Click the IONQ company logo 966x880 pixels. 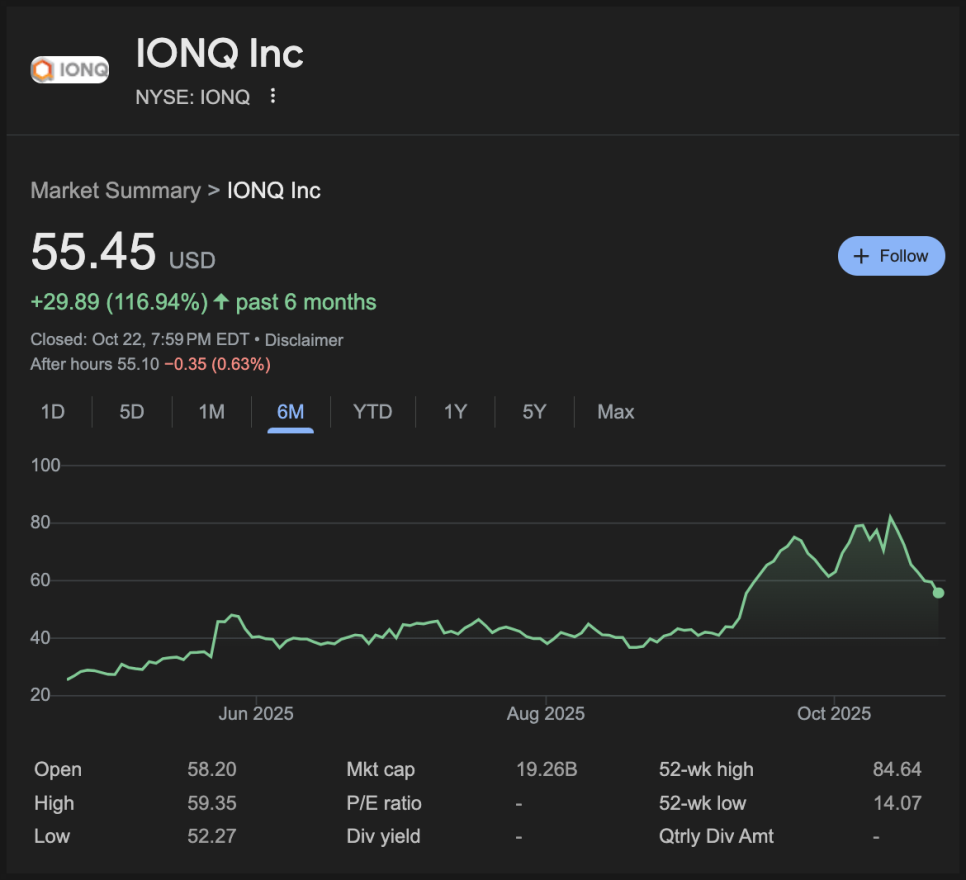click(x=70, y=70)
